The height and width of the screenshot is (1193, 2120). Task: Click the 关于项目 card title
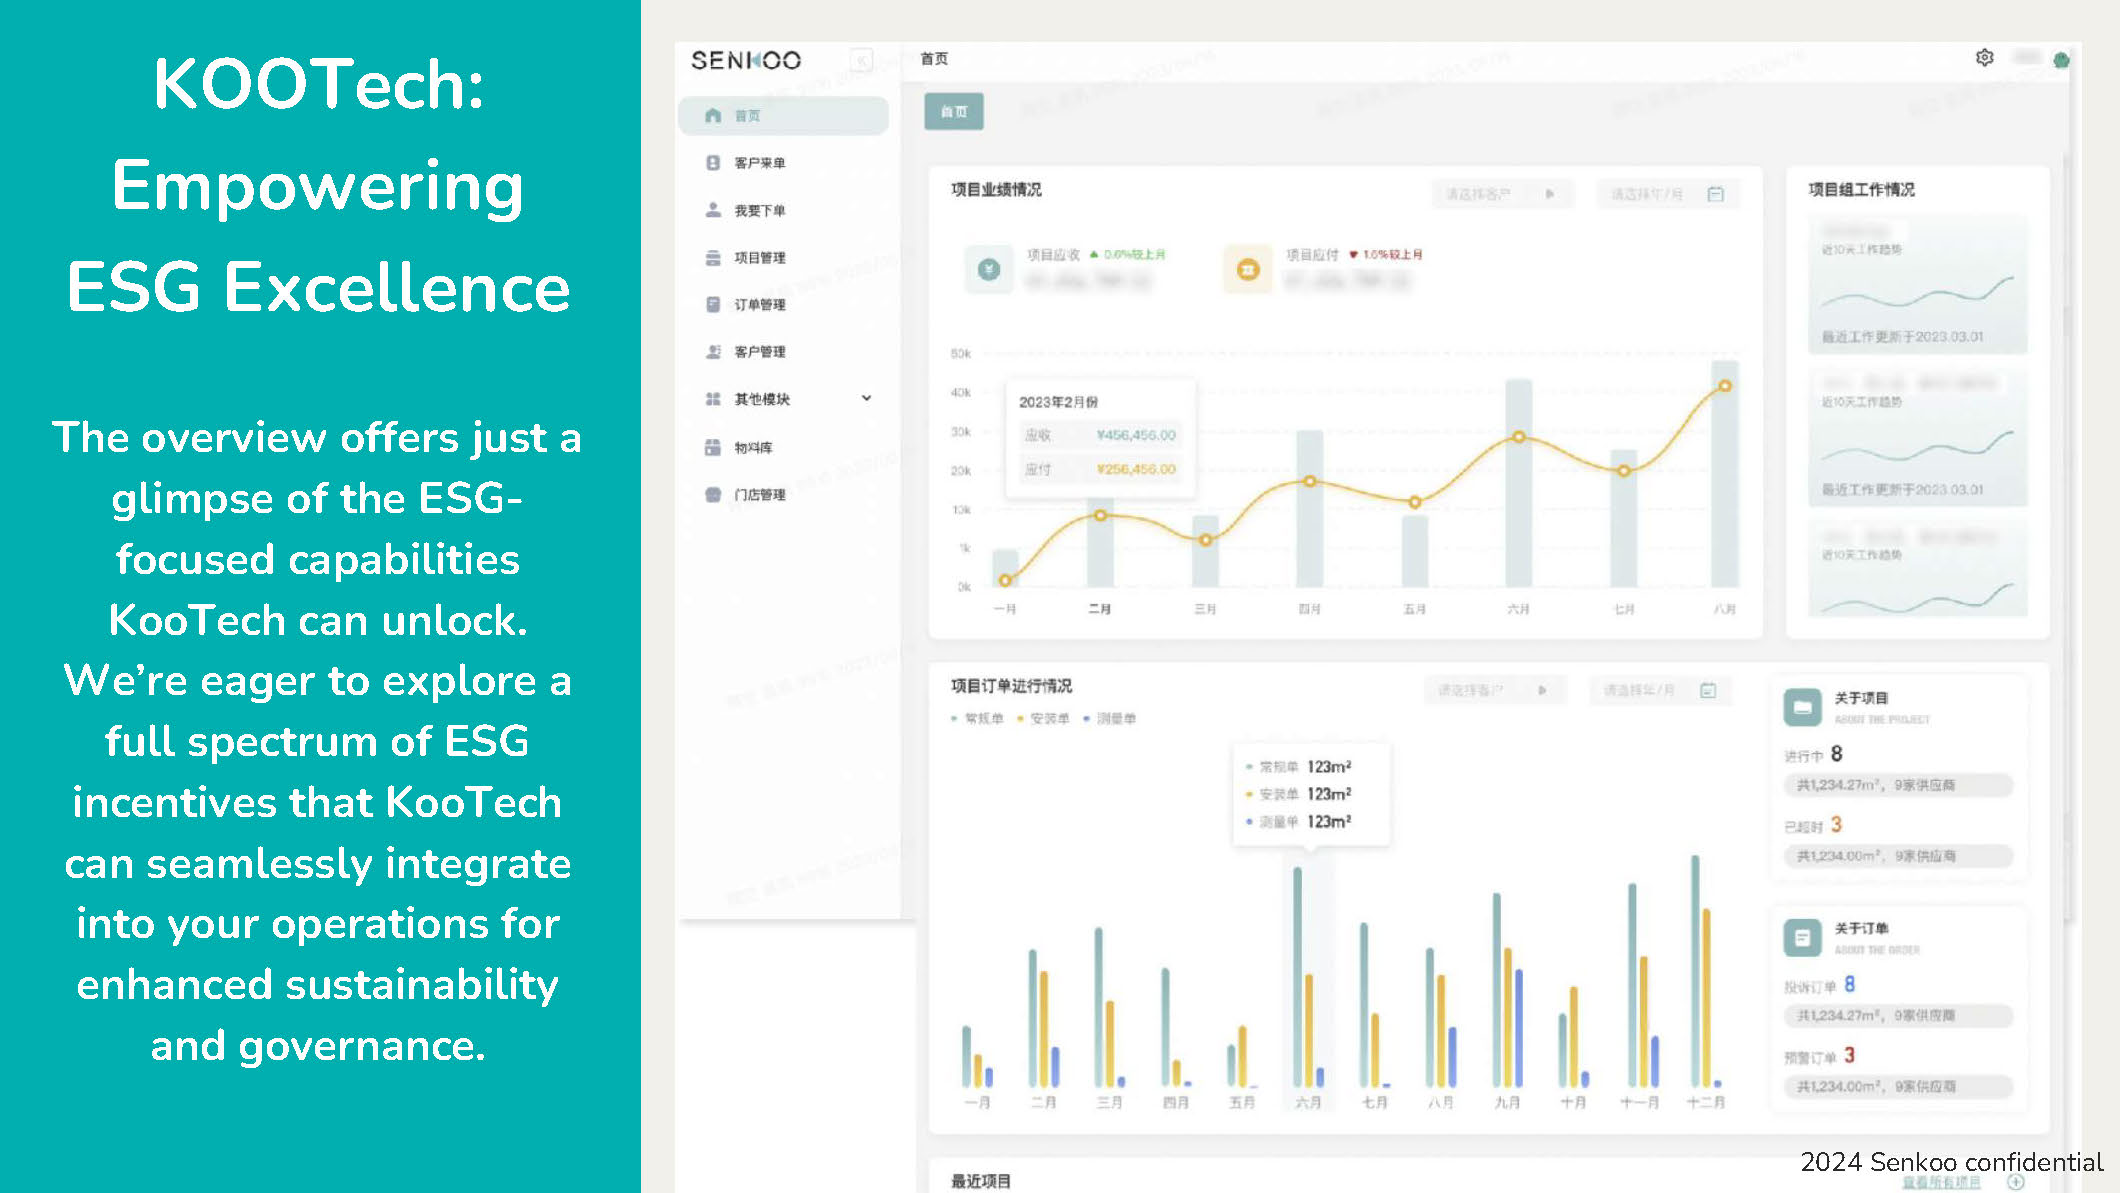(x=1860, y=698)
